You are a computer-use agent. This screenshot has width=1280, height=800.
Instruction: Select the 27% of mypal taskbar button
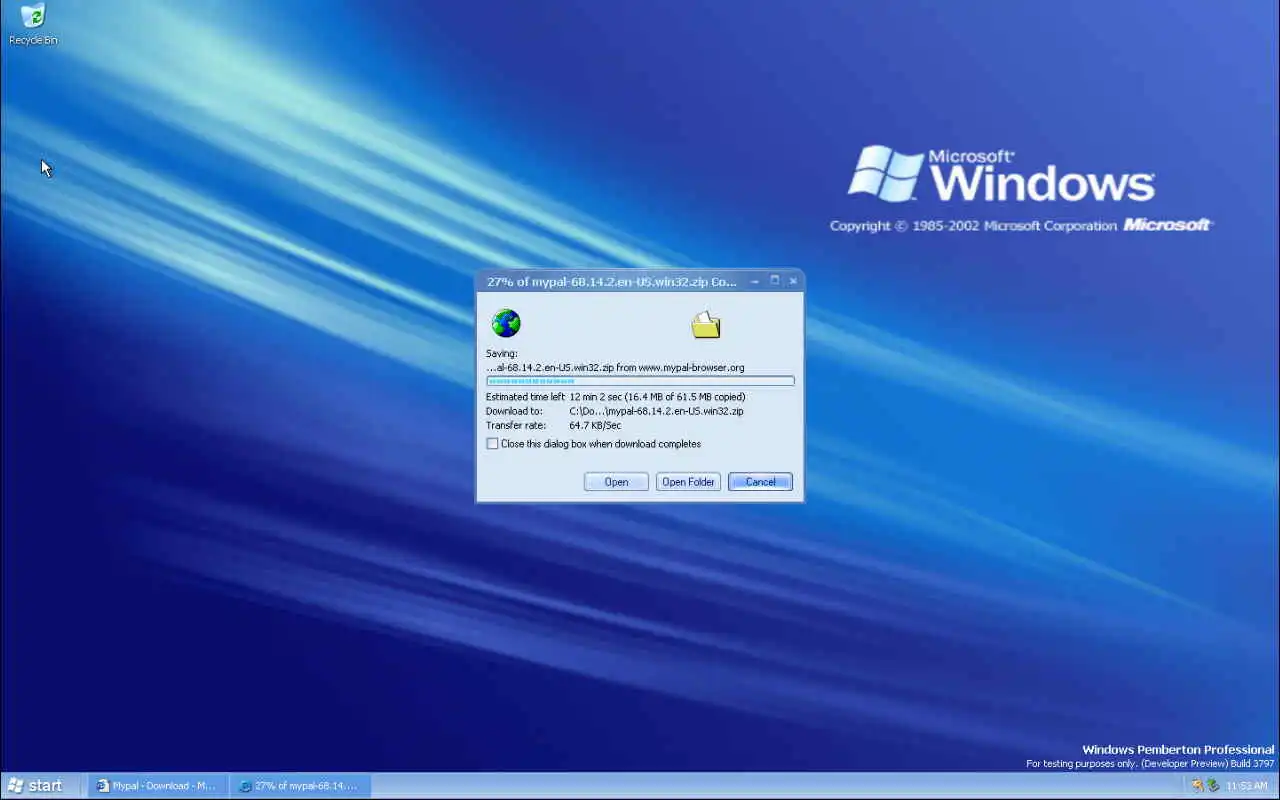click(301, 786)
